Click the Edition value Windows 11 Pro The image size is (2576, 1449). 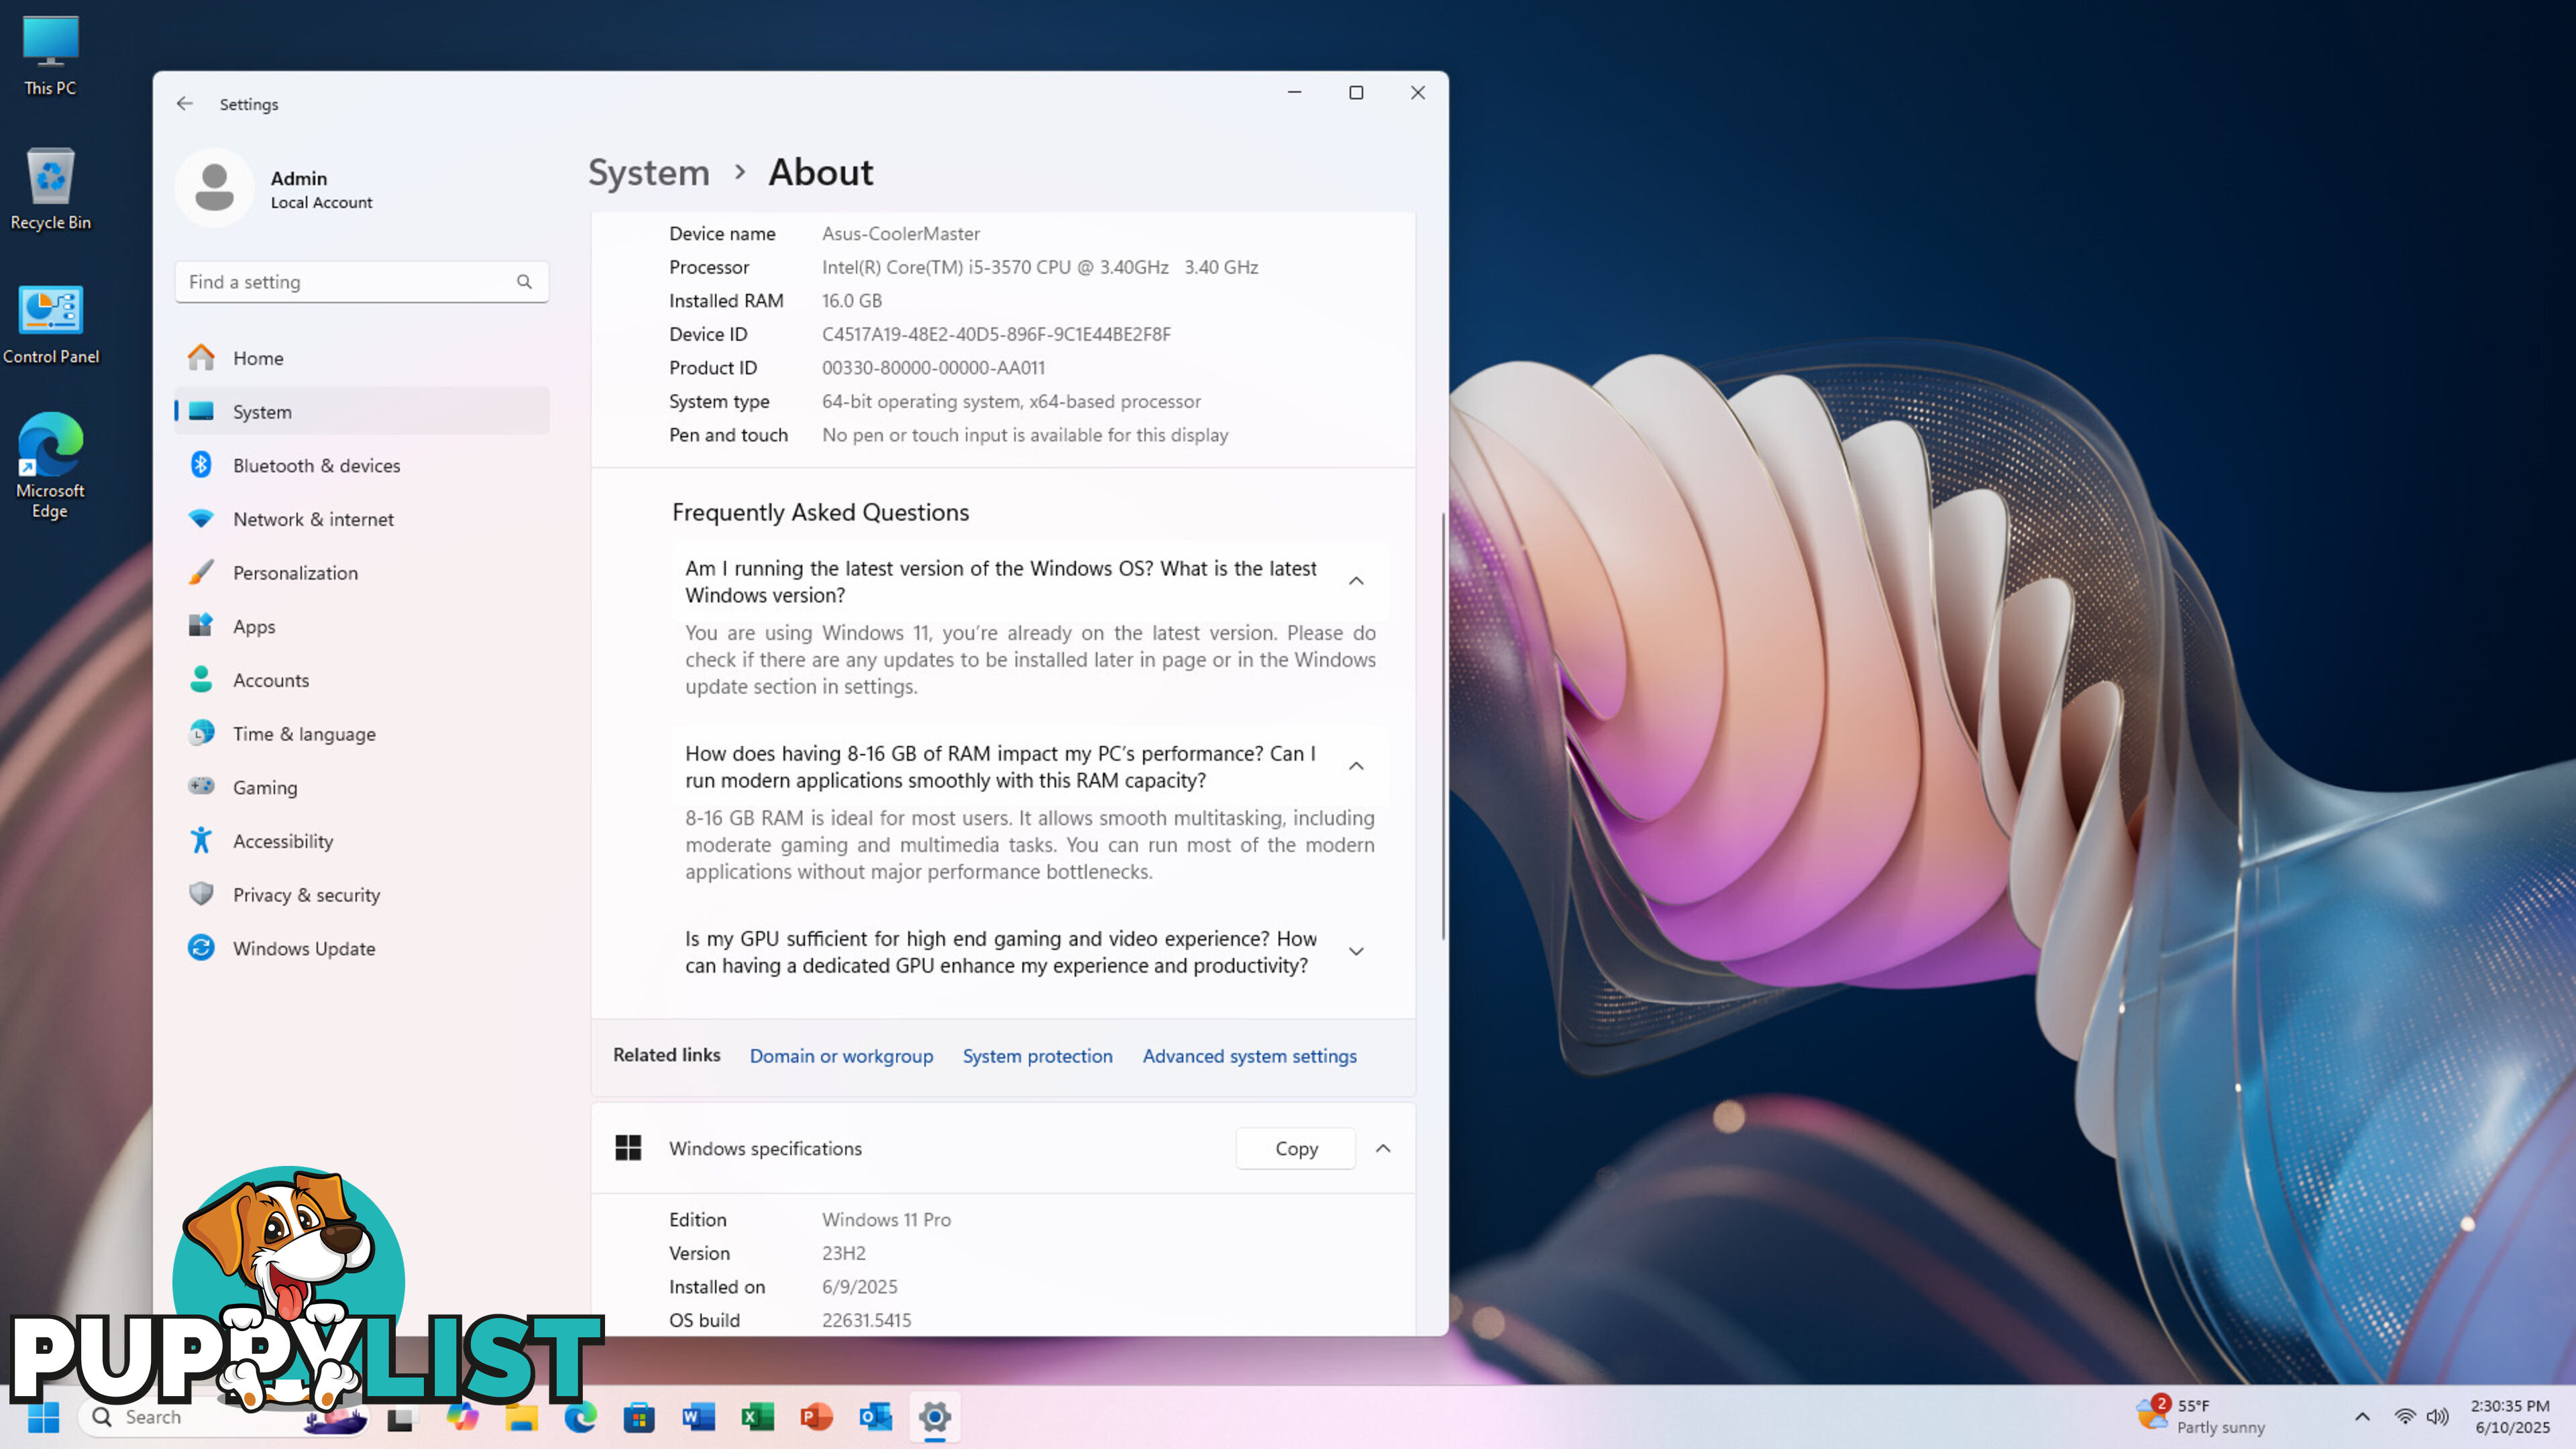[x=886, y=1219]
